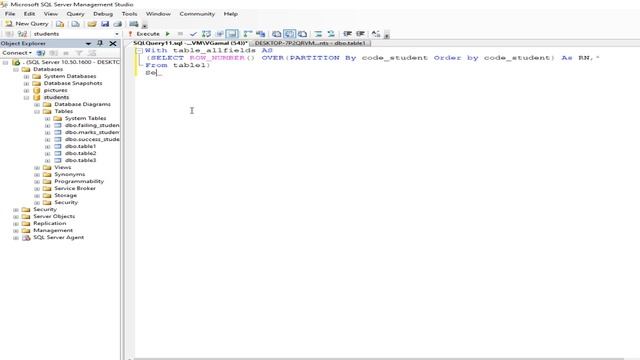Collapse the students database node
This screenshot has width=640, height=360.
tap(27, 98)
